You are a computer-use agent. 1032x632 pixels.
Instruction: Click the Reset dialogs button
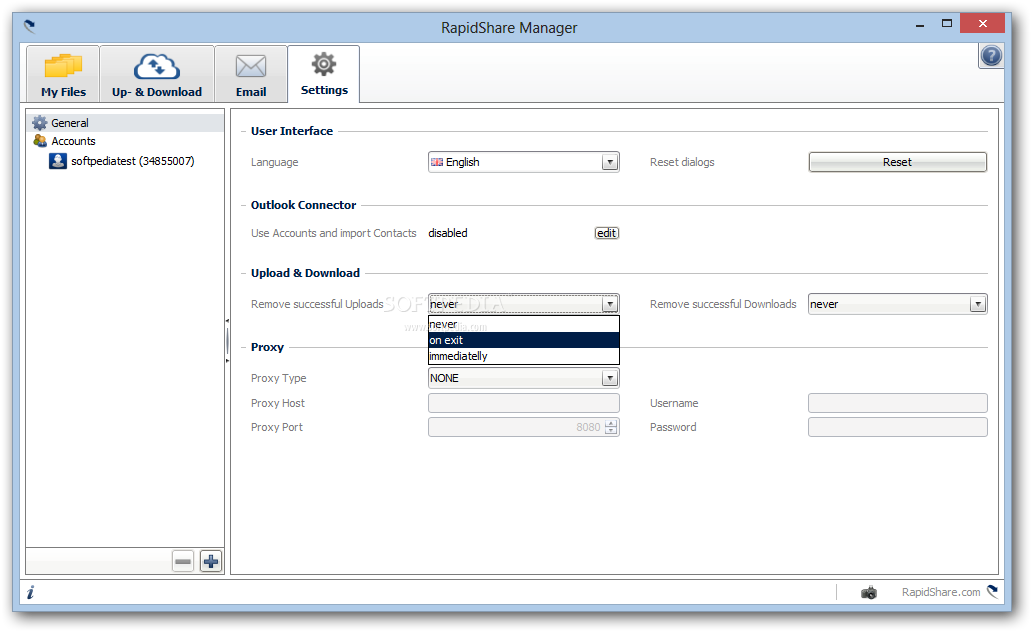[x=897, y=162]
